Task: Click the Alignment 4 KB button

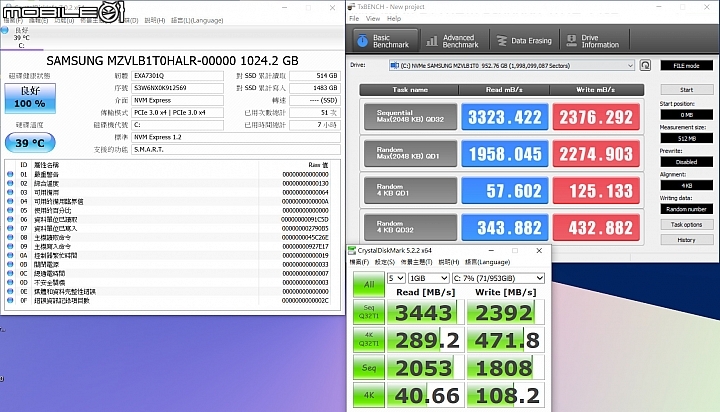Action: click(x=686, y=186)
